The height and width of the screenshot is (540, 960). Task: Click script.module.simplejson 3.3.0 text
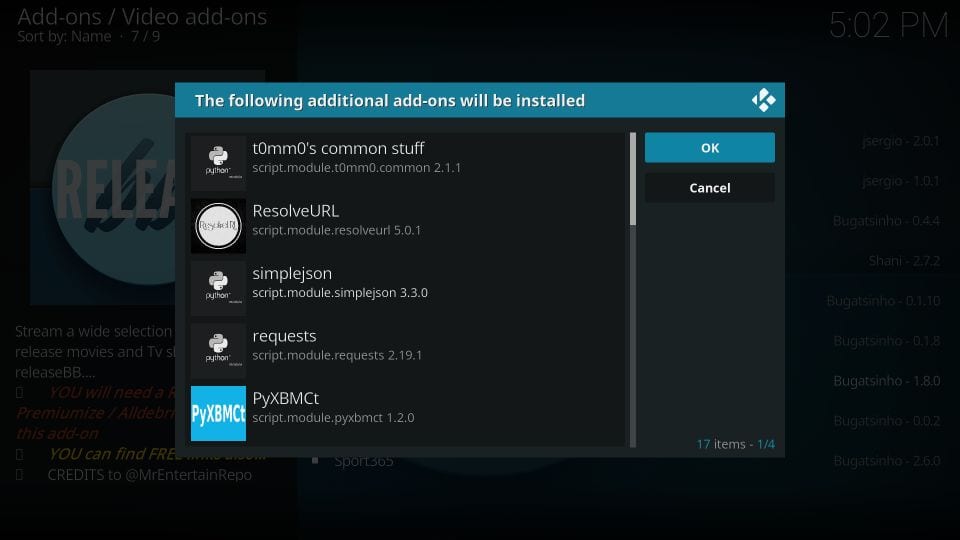click(x=340, y=293)
